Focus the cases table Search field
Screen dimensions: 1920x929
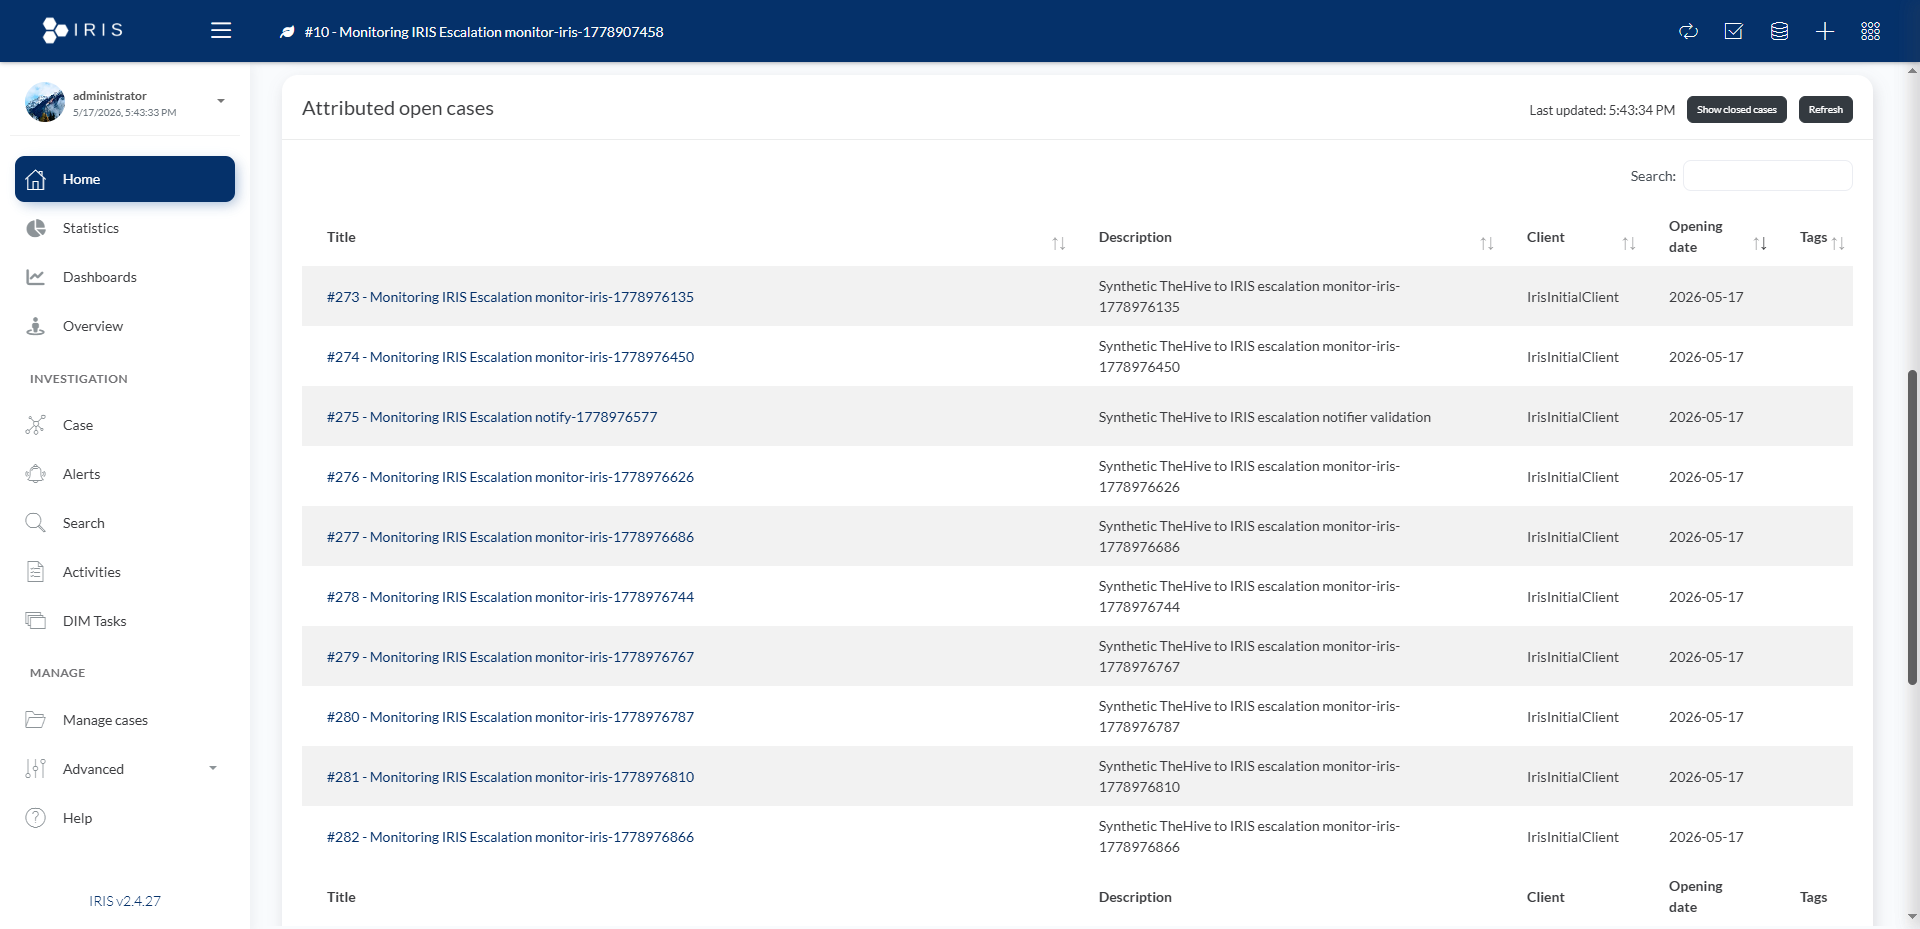(1768, 176)
